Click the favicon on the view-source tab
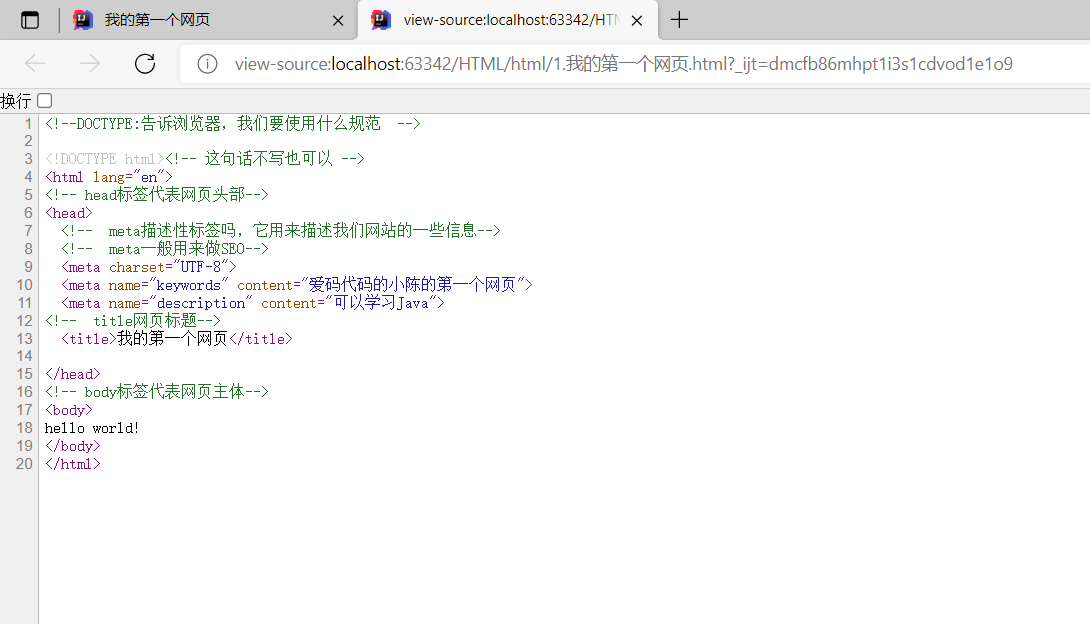Image resolution: width=1090 pixels, height=624 pixels. 381,19
